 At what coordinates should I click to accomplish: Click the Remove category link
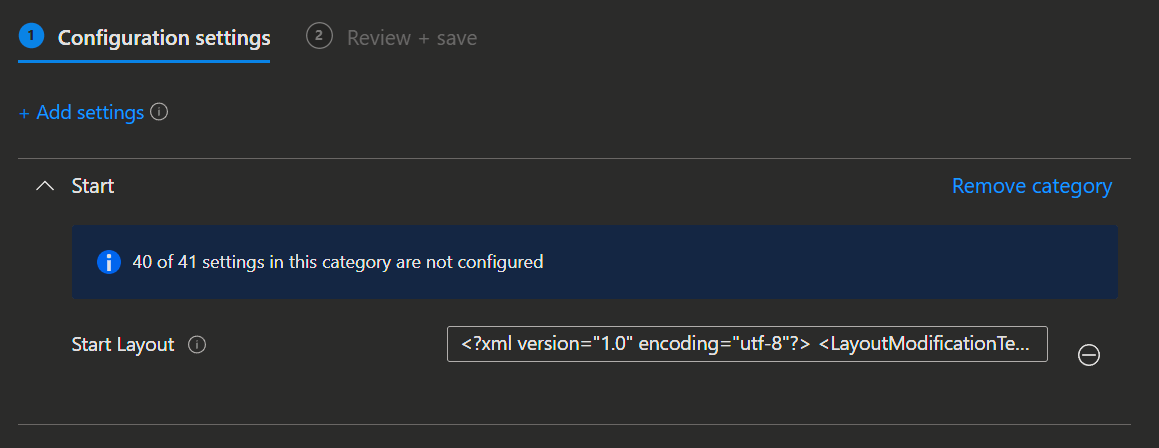[1031, 186]
